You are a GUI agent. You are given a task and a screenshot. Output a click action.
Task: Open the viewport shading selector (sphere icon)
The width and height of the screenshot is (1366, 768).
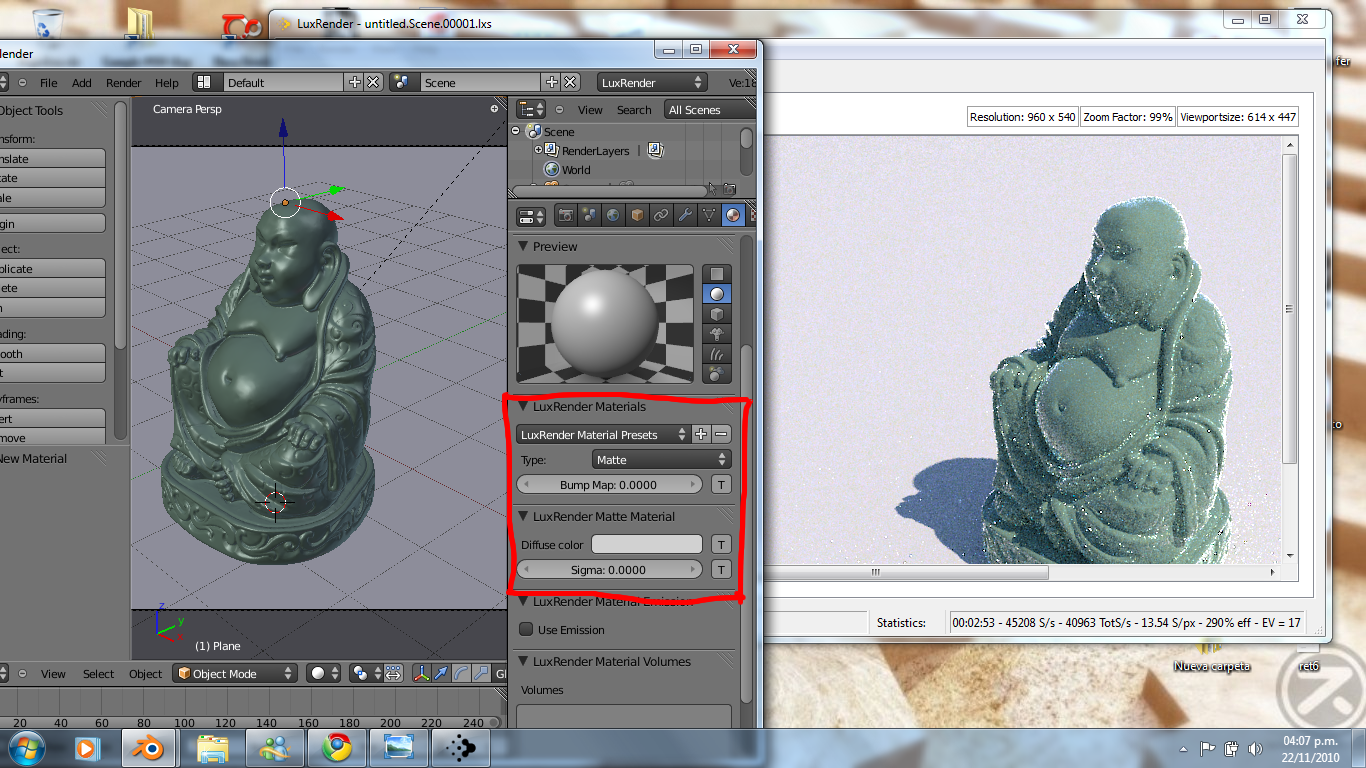tap(322, 674)
